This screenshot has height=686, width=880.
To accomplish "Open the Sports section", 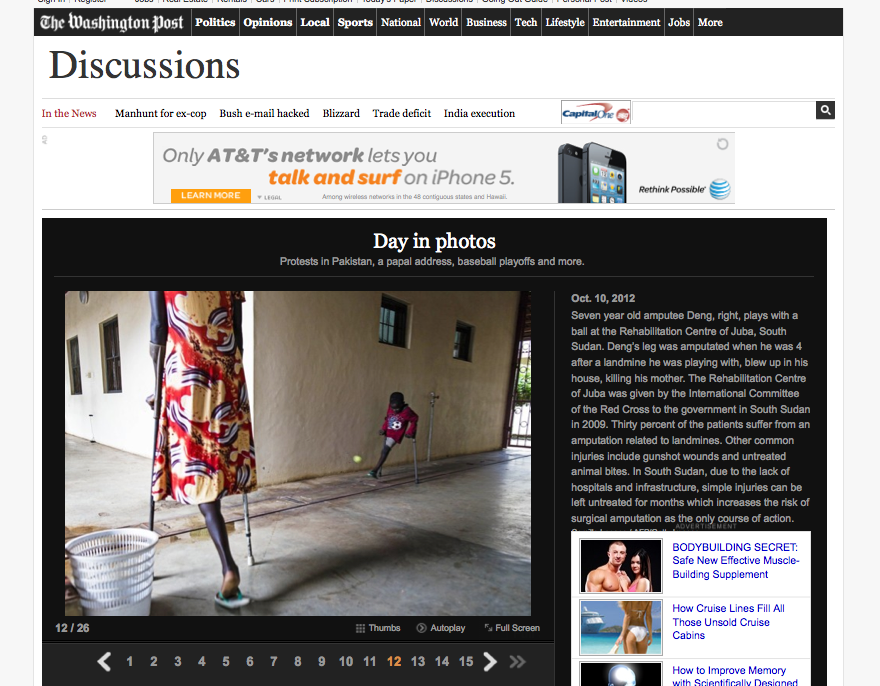I will 355,22.
